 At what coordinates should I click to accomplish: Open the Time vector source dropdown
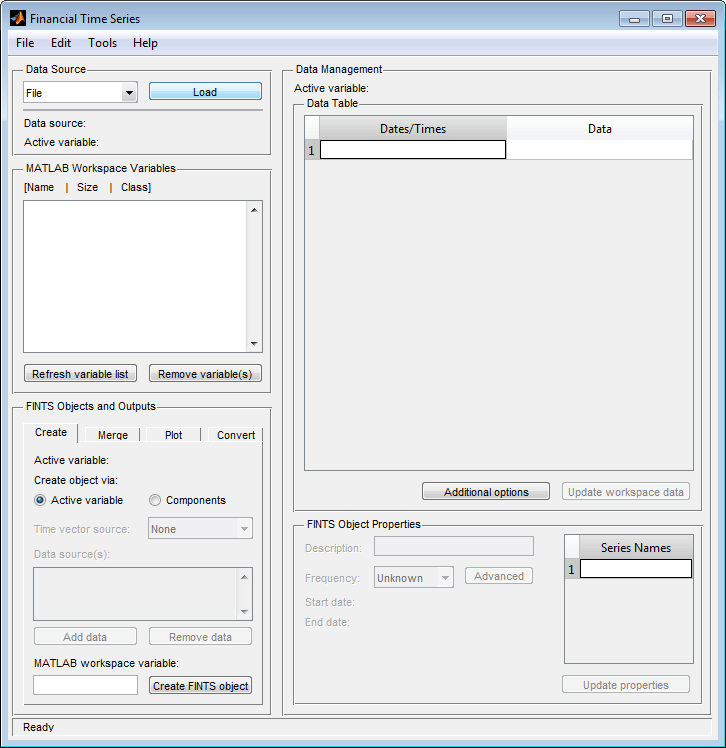[x=200, y=529]
